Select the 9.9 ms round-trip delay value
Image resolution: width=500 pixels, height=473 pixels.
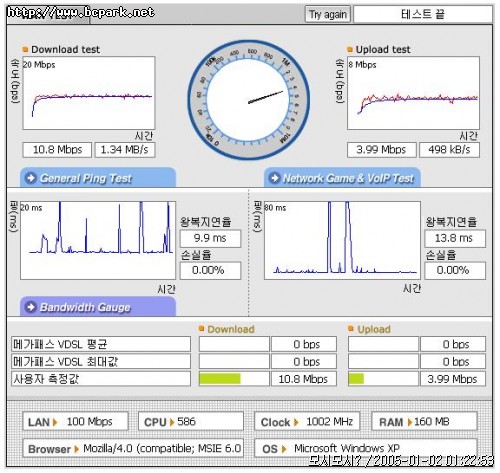pyautogui.click(x=210, y=238)
